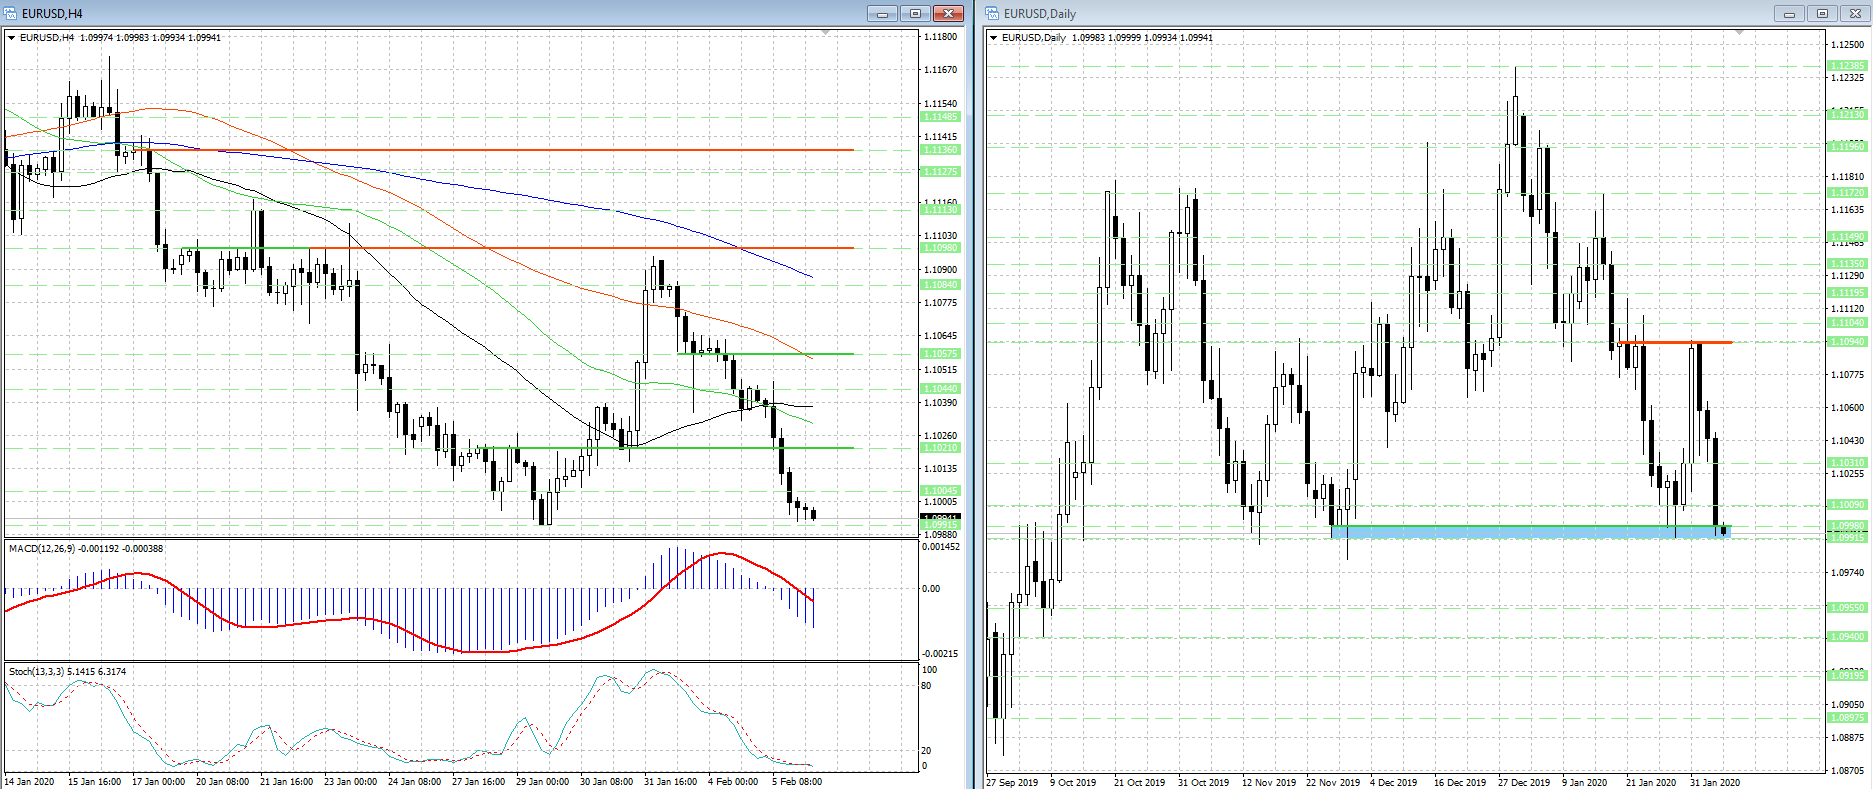Image resolution: width=1873 pixels, height=789 pixels.
Task: Minimize the EURUSD,H4 chart window
Action: [882, 13]
